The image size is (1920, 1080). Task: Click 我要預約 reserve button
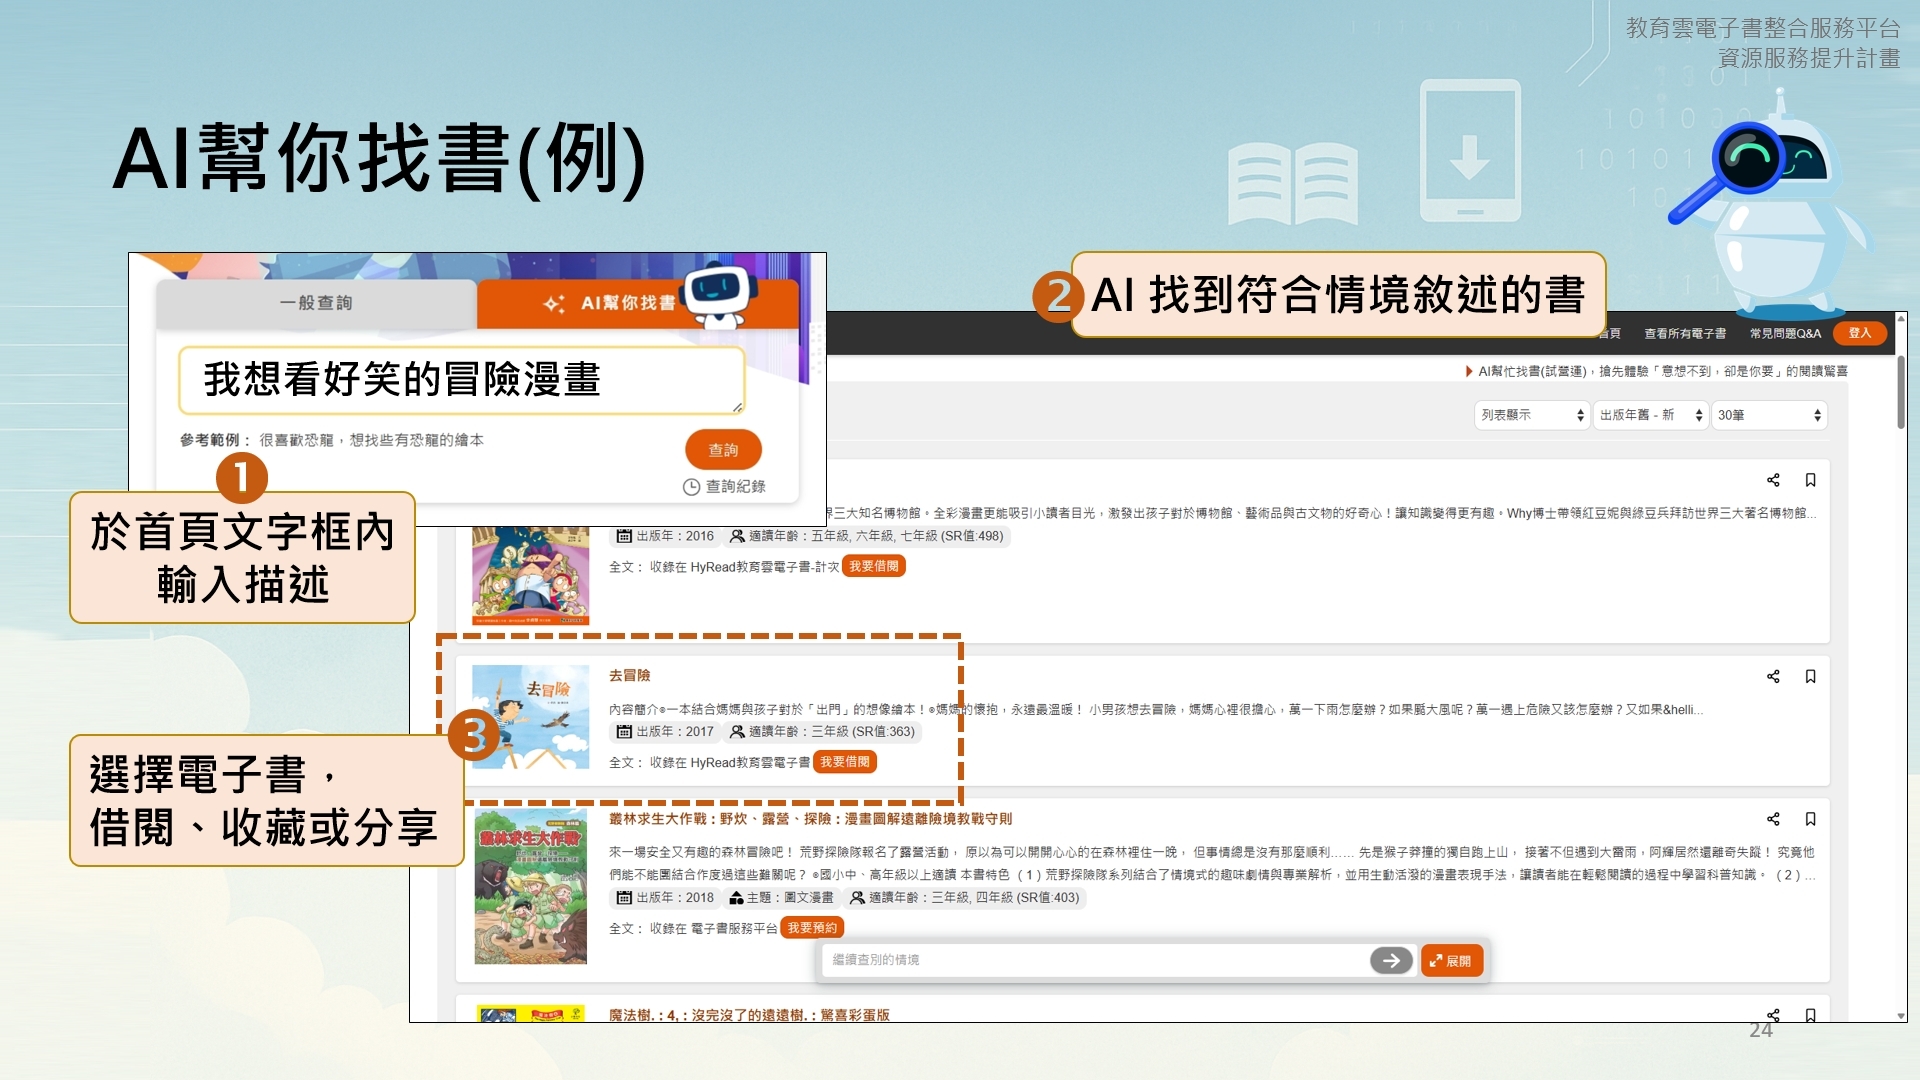pyautogui.click(x=811, y=928)
